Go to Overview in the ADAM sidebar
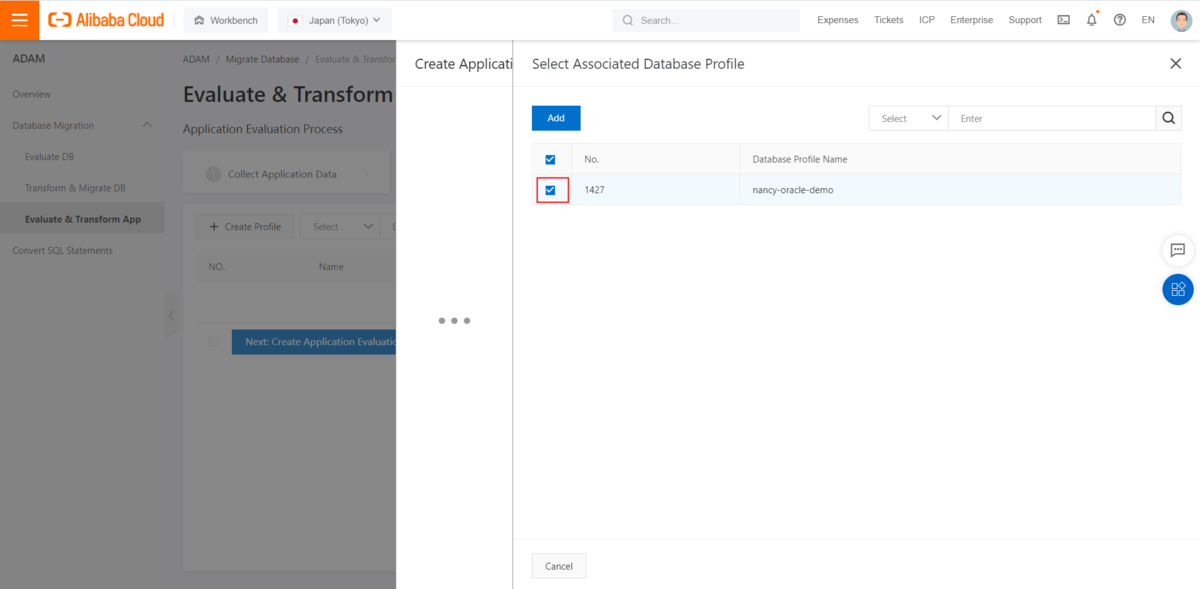1200x589 pixels. point(82,94)
